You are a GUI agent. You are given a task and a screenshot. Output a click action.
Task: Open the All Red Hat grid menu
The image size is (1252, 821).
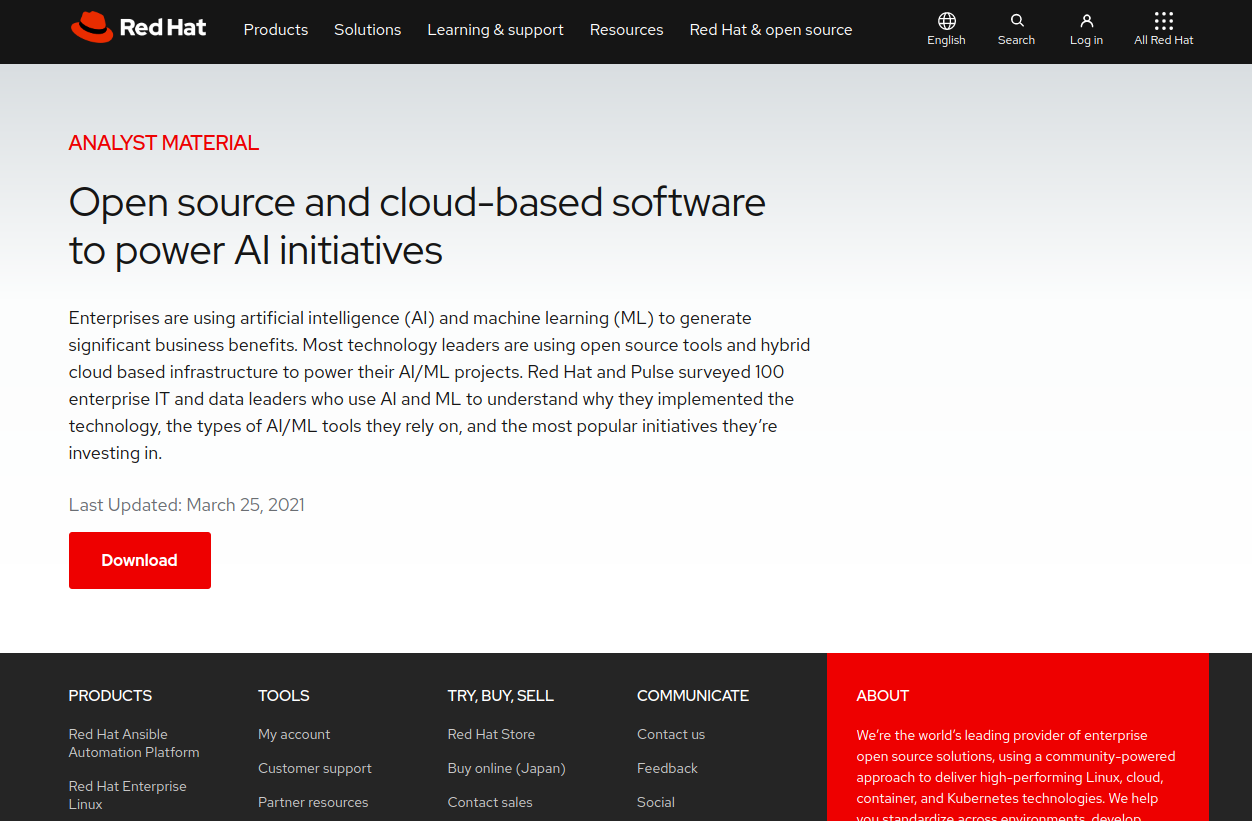click(1163, 21)
